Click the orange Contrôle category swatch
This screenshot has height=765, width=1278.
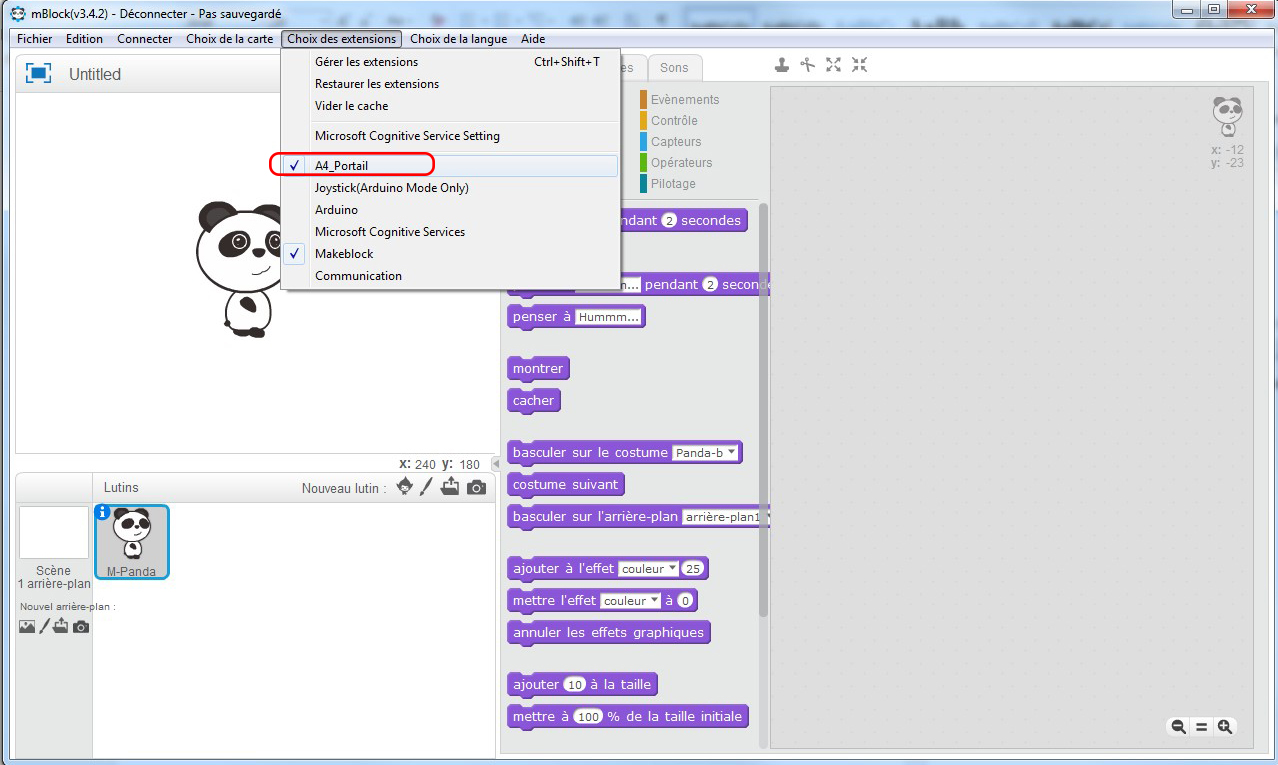click(644, 121)
